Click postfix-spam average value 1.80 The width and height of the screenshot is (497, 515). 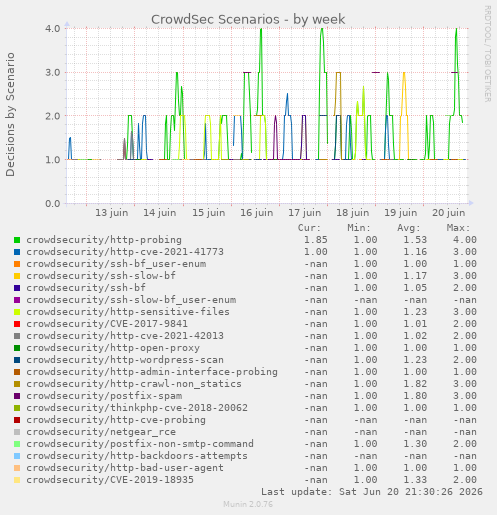(x=415, y=396)
